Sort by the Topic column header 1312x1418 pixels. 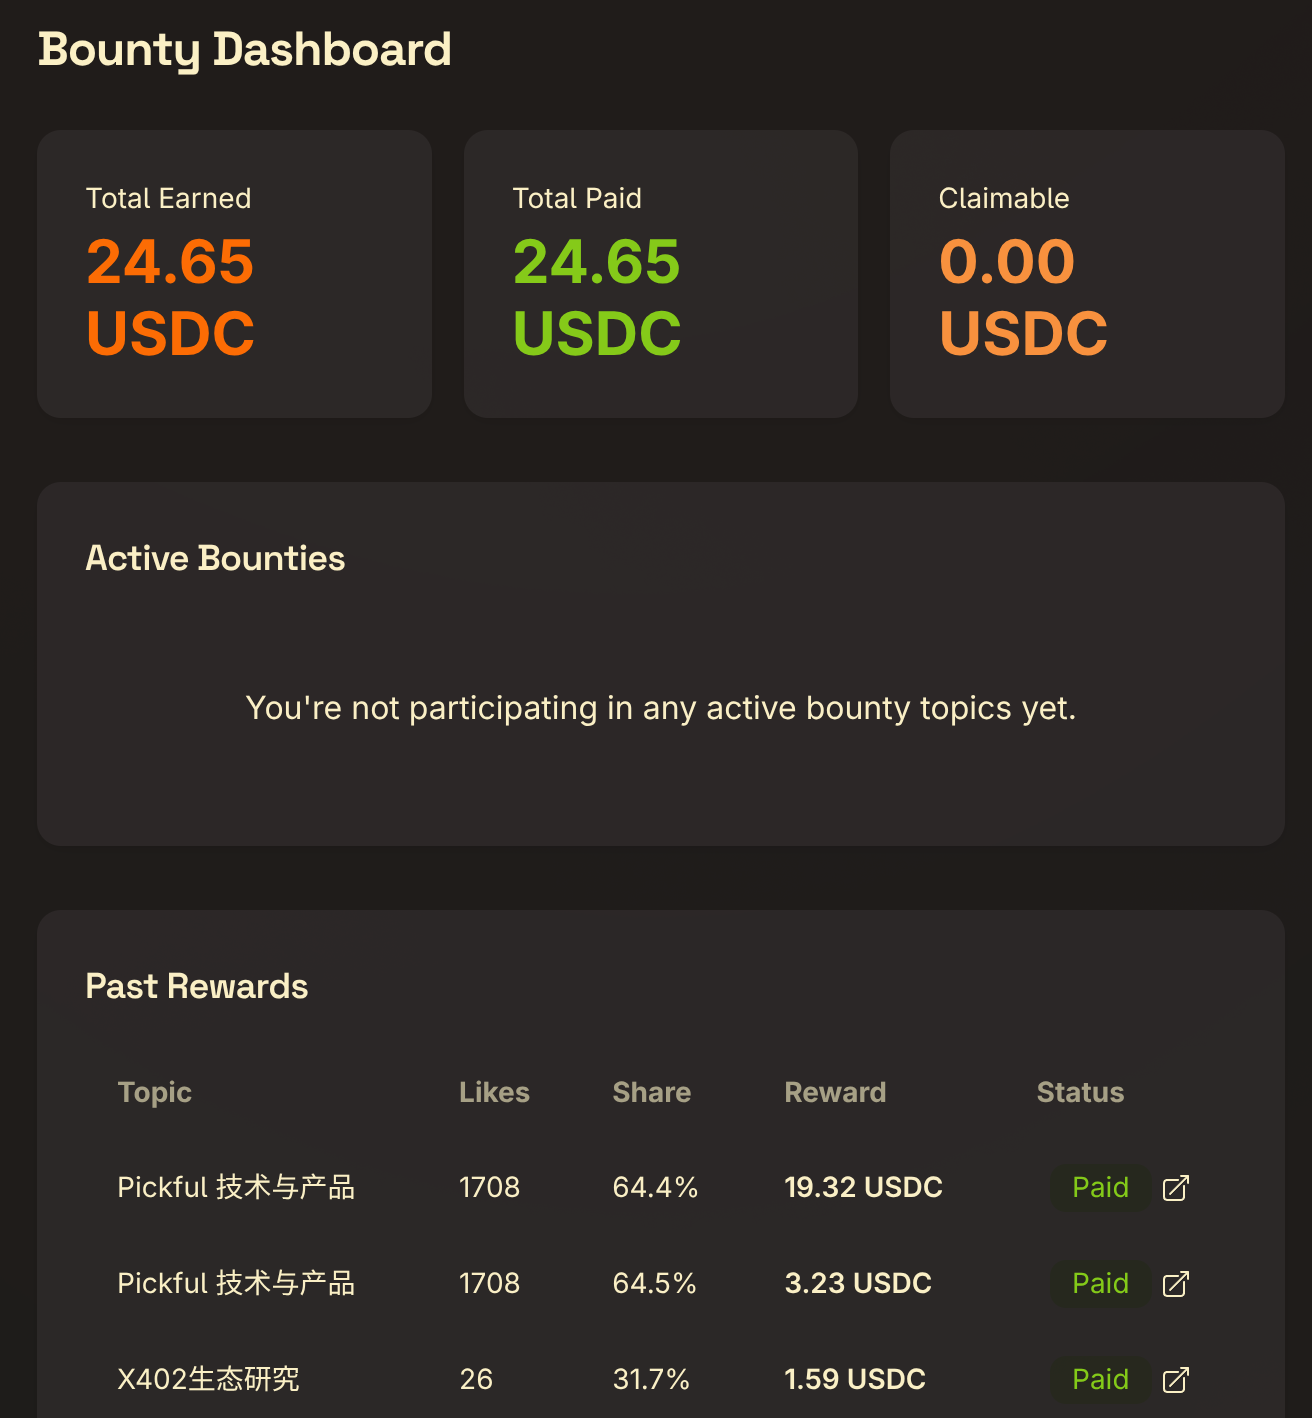[x=154, y=1093]
